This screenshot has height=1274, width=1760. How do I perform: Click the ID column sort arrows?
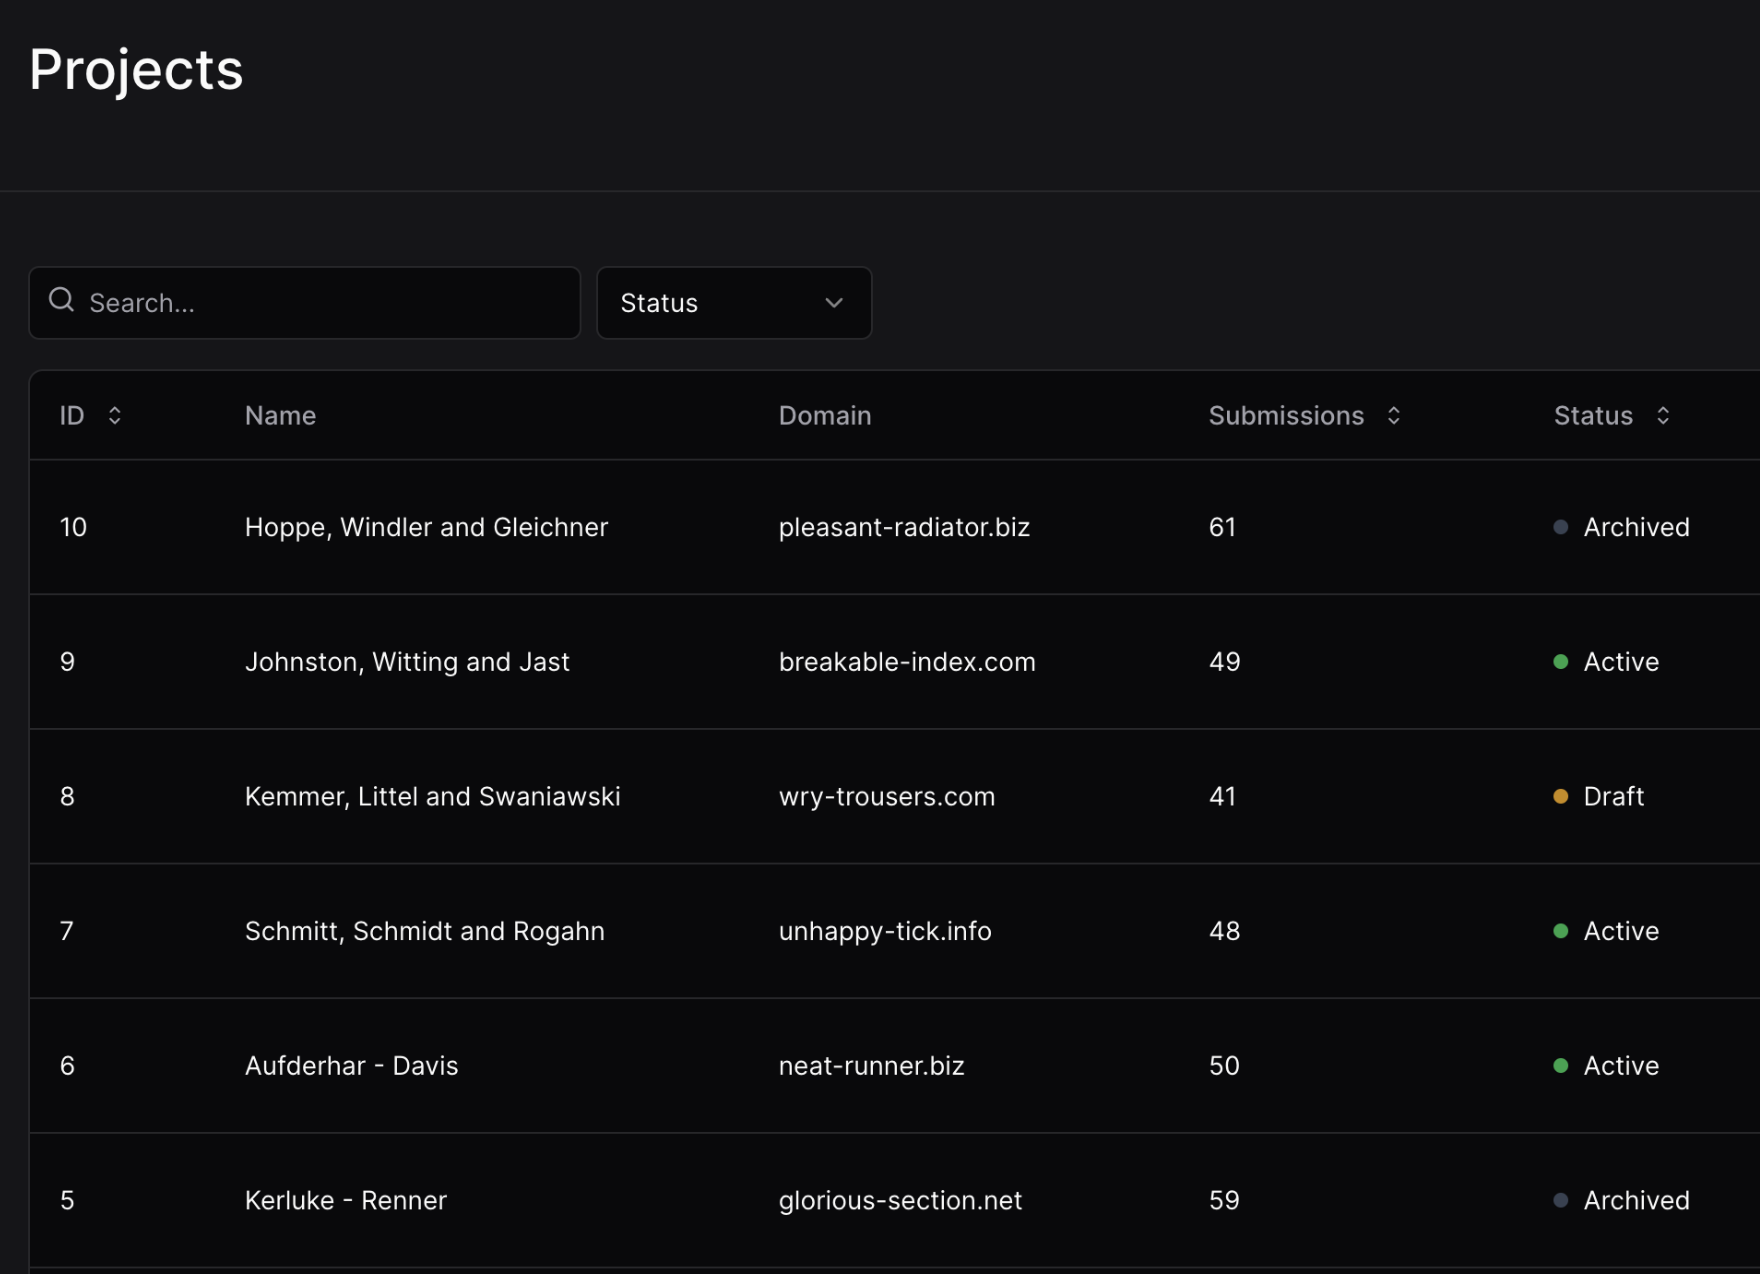(x=115, y=416)
